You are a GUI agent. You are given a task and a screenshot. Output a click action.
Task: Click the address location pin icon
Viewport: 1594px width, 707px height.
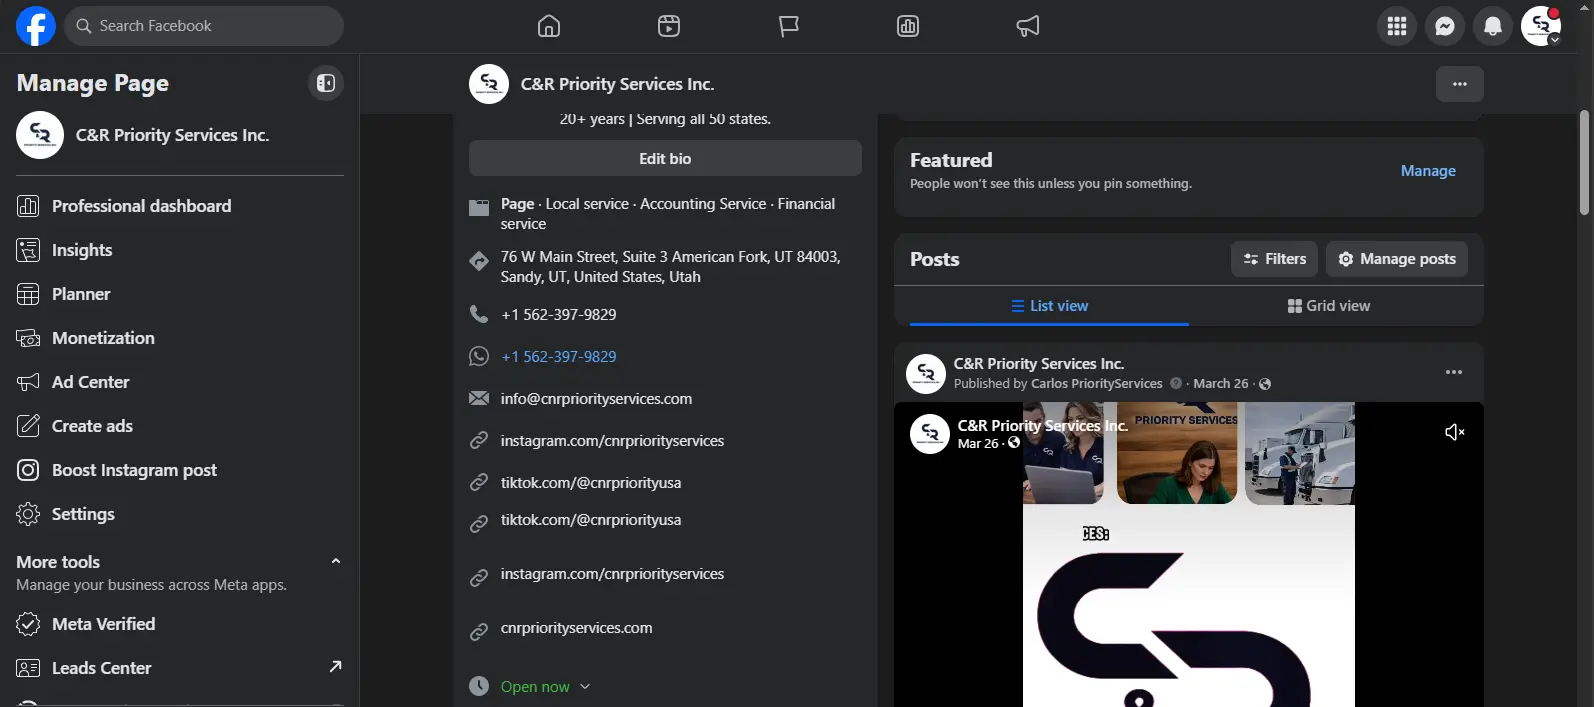pyautogui.click(x=479, y=261)
